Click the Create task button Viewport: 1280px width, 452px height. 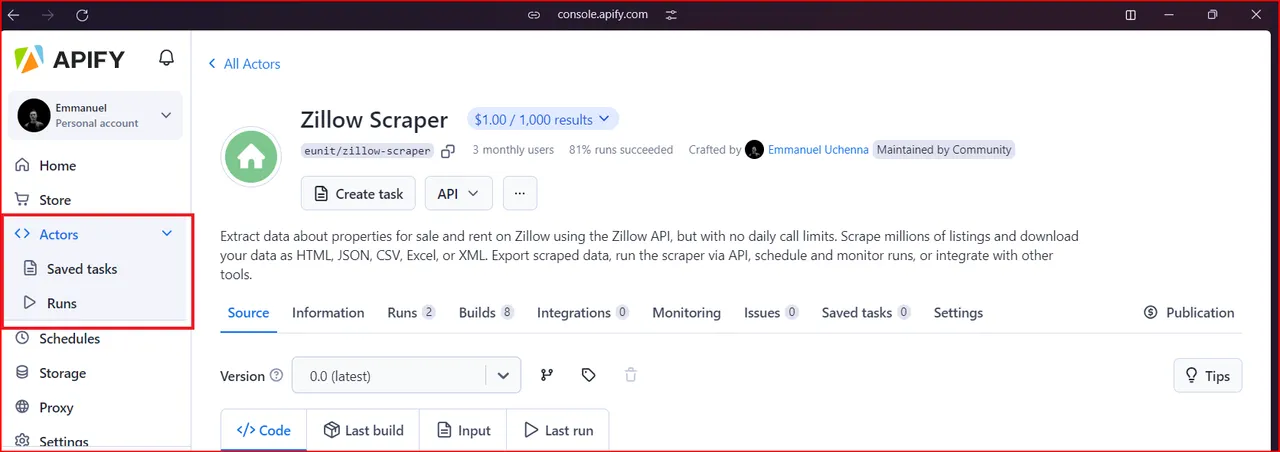[x=359, y=194]
